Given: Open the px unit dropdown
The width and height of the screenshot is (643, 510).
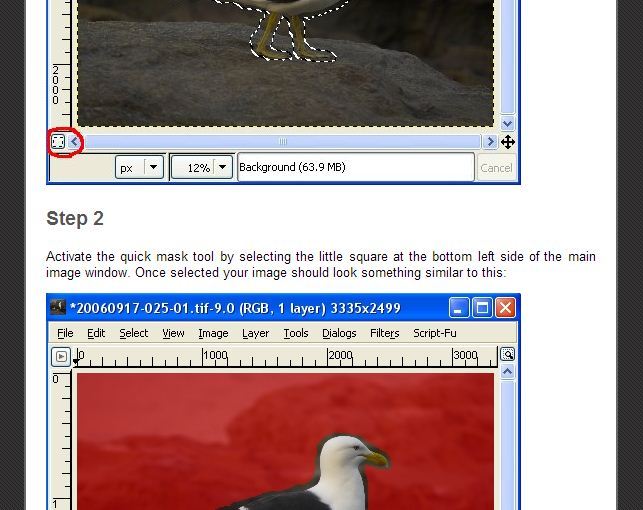Looking at the screenshot, I should click(140, 167).
